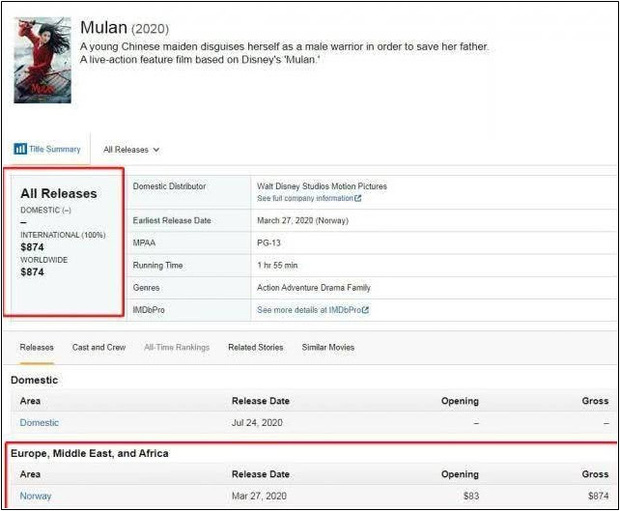
Task: Click the All Releases summary heading
Action: [x=59, y=193]
